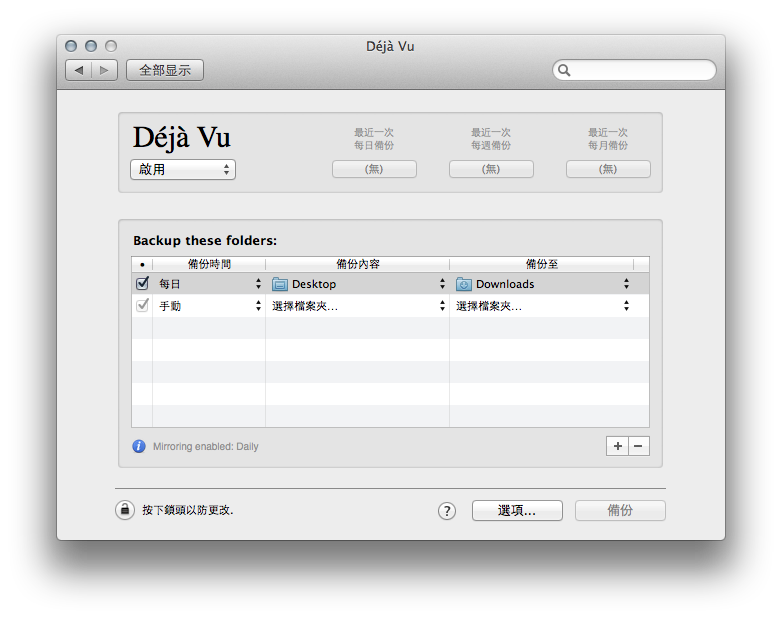This screenshot has height=619, width=782.
Task: Click the 按下鎖頭以防更改 label
Action: click(x=188, y=510)
